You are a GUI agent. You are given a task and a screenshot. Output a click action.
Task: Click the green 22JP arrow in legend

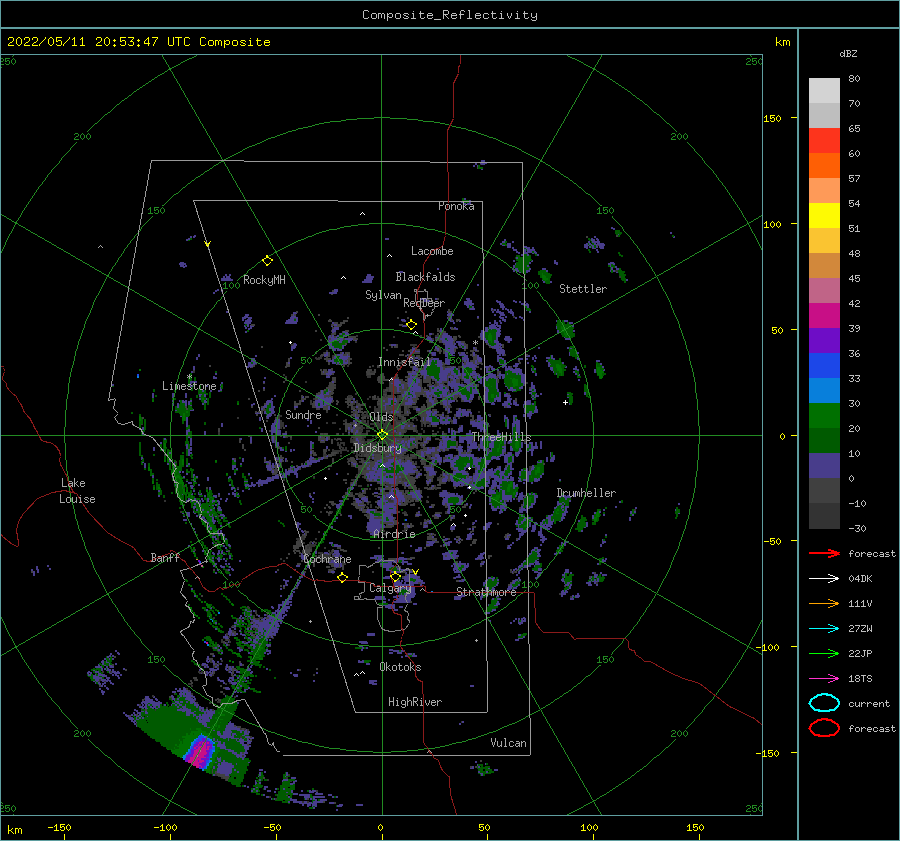tap(824, 653)
